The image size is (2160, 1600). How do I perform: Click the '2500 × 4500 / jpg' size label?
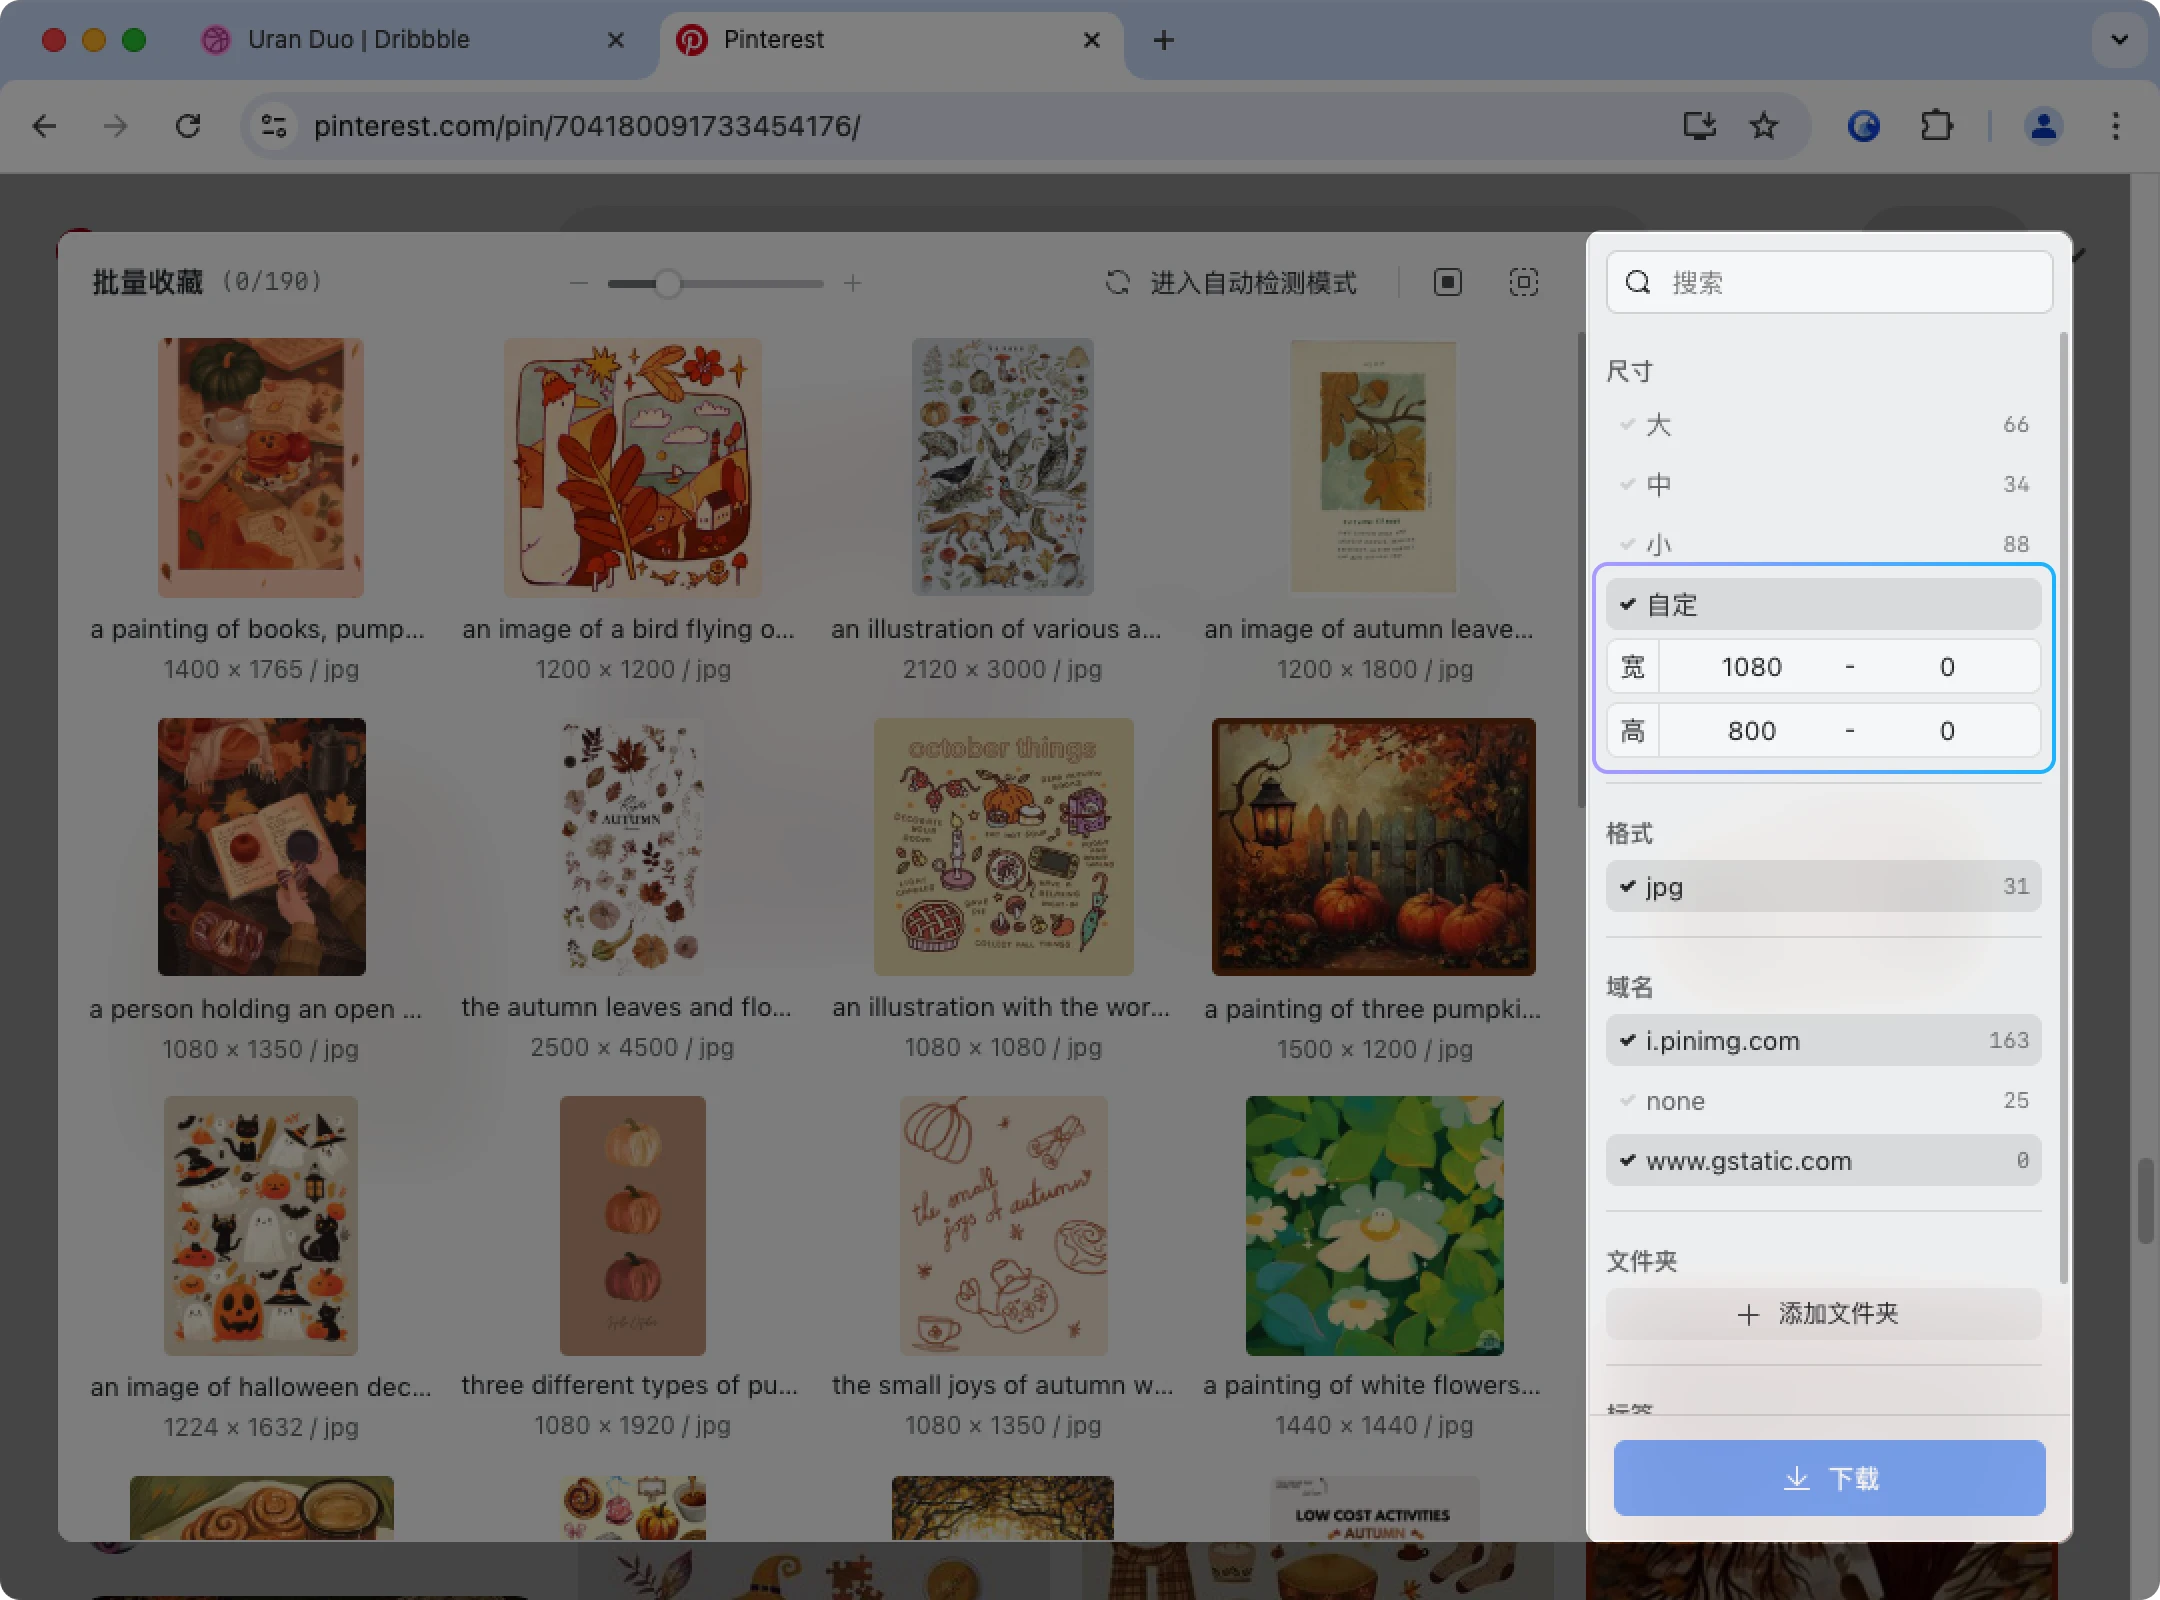[x=632, y=1047]
